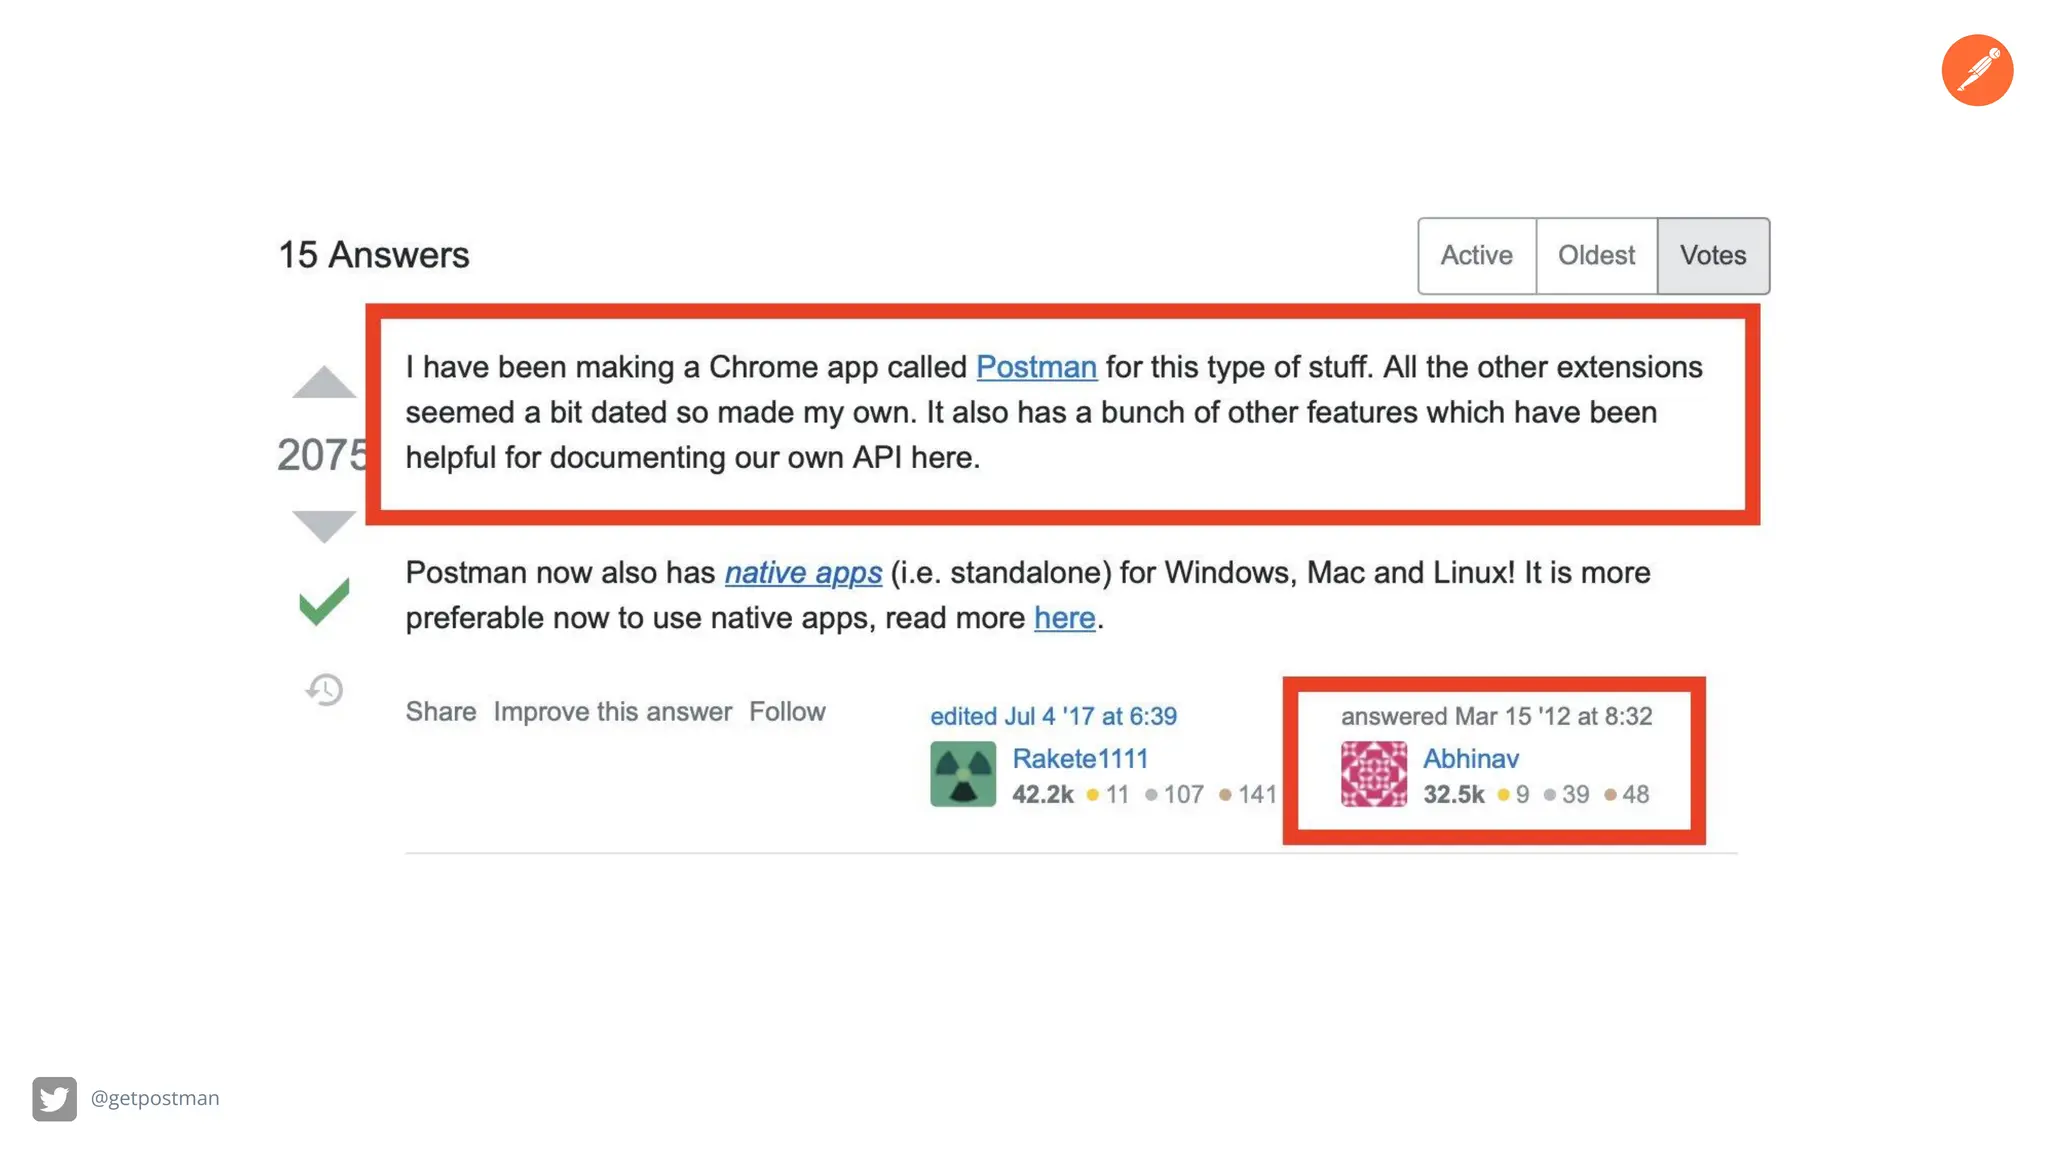Open the answer activity history icon

pyautogui.click(x=324, y=689)
